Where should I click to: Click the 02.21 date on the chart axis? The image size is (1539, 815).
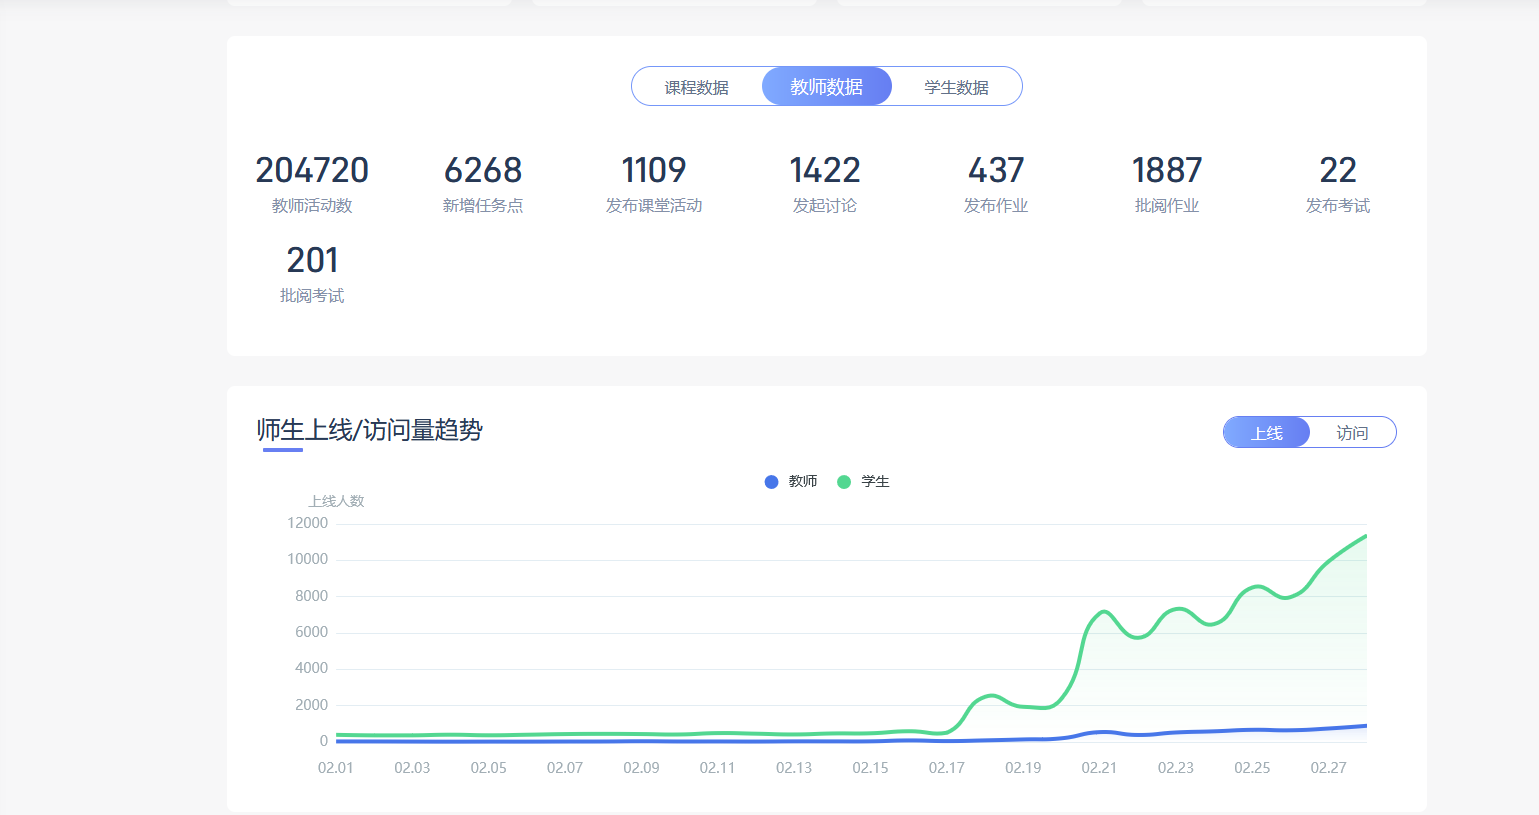pos(1099,768)
